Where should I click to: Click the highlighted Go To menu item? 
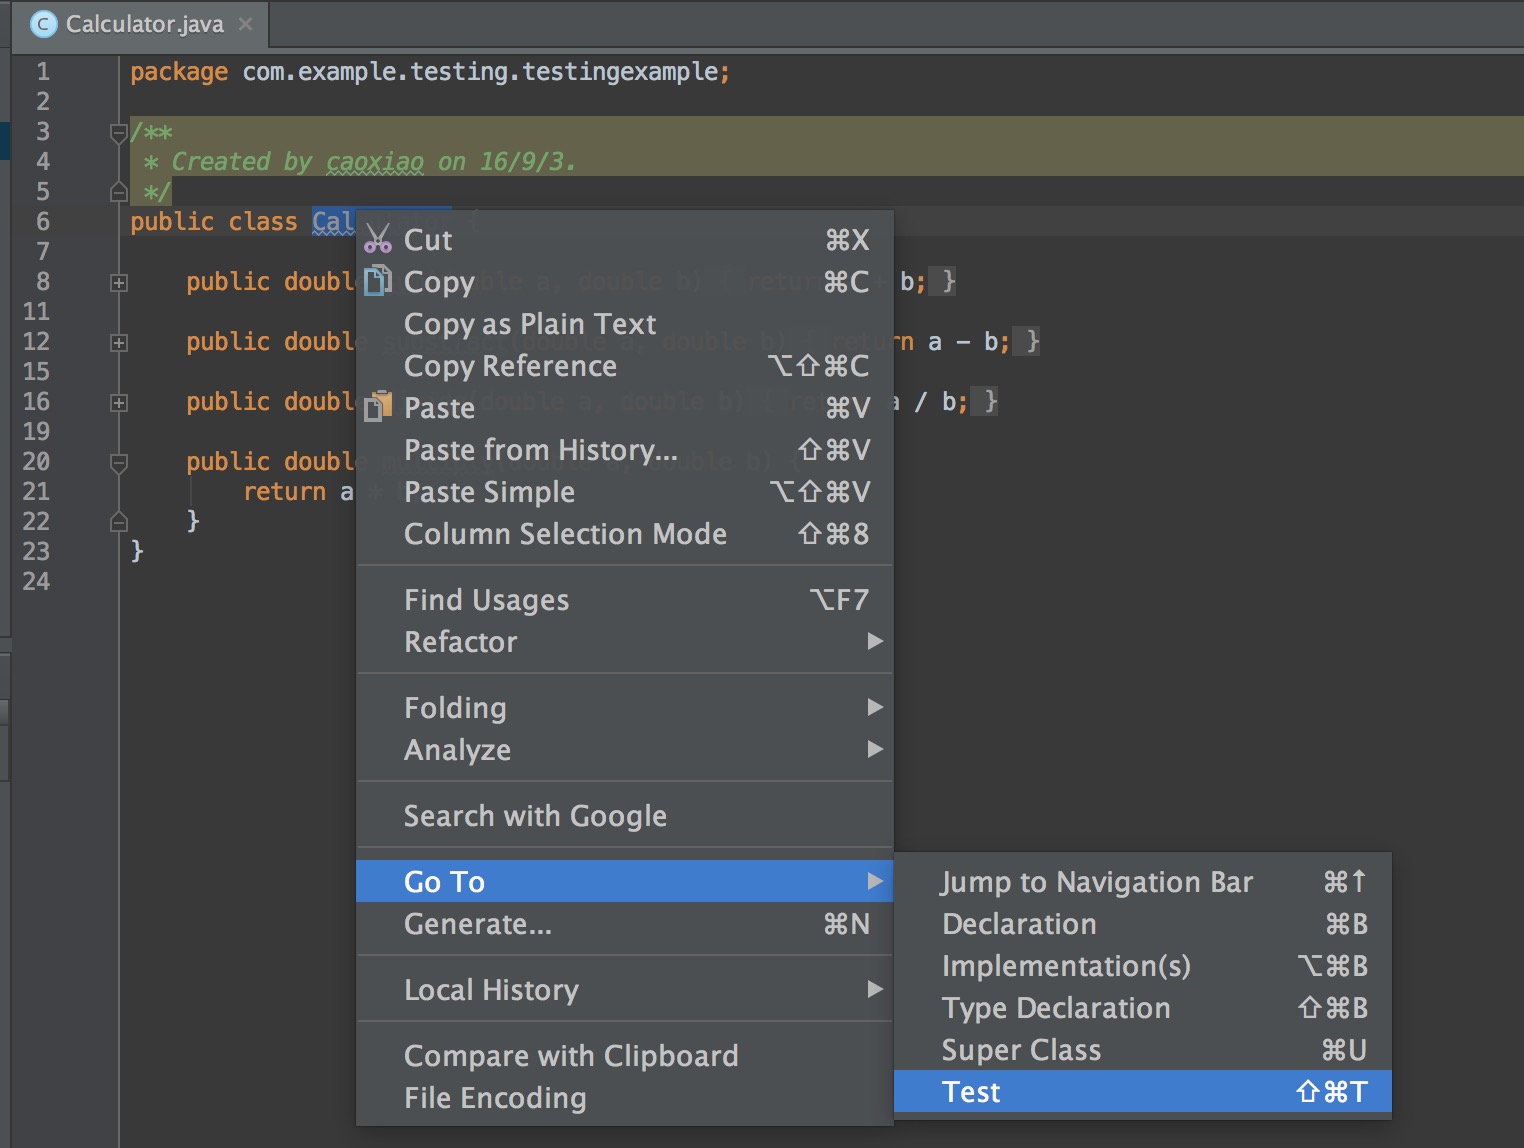pos(624,881)
